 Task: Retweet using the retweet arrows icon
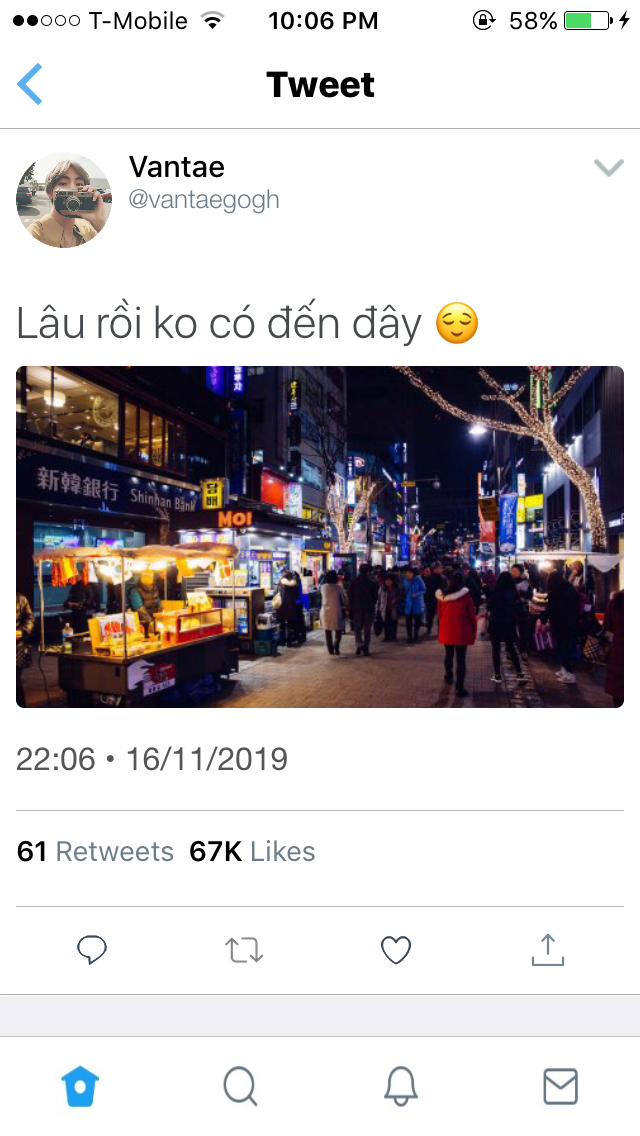click(244, 950)
